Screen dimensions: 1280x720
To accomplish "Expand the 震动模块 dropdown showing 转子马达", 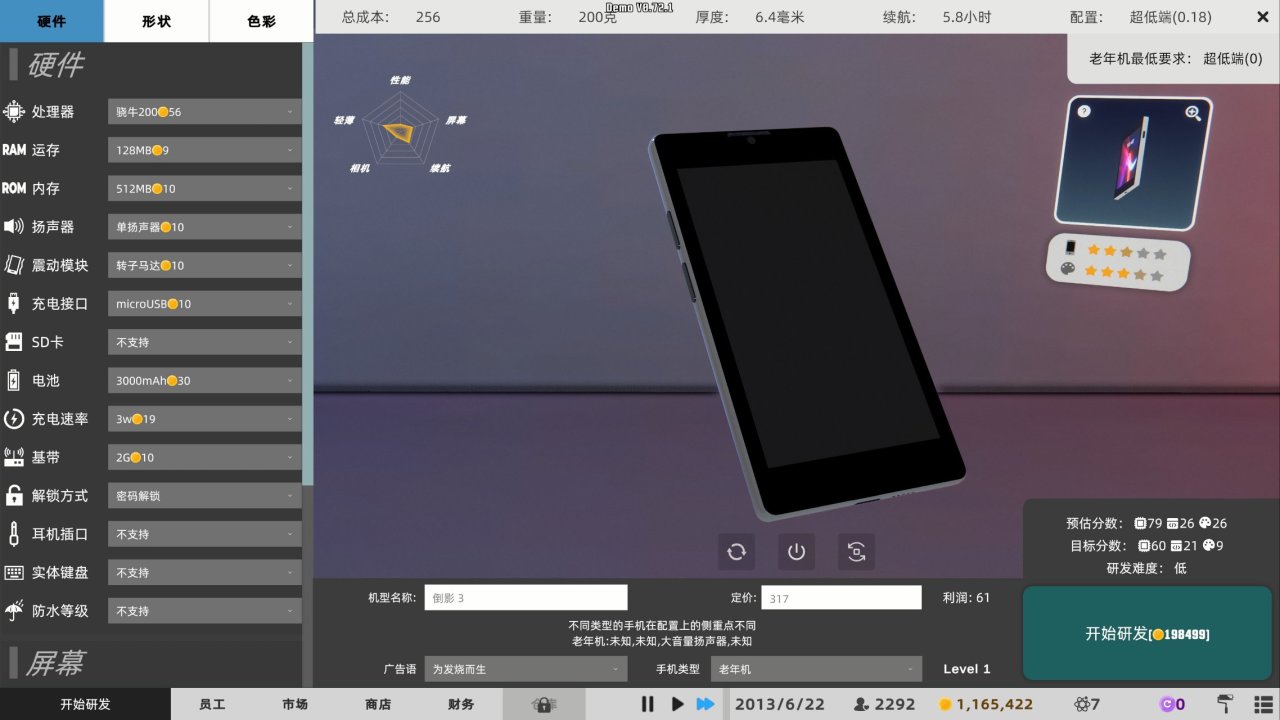I will 204,265.
